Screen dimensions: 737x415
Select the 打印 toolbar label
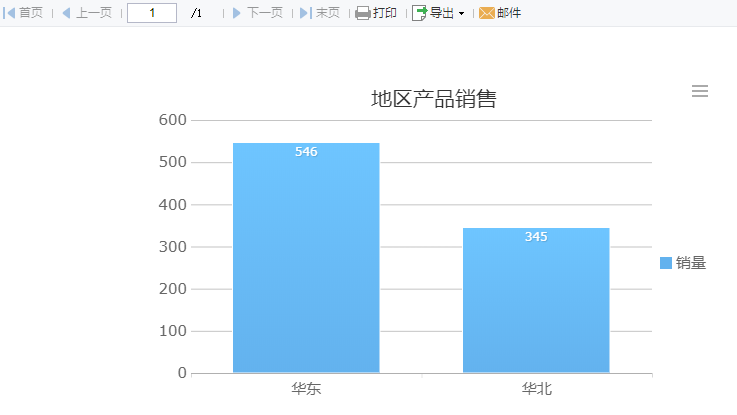click(x=385, y=13)
